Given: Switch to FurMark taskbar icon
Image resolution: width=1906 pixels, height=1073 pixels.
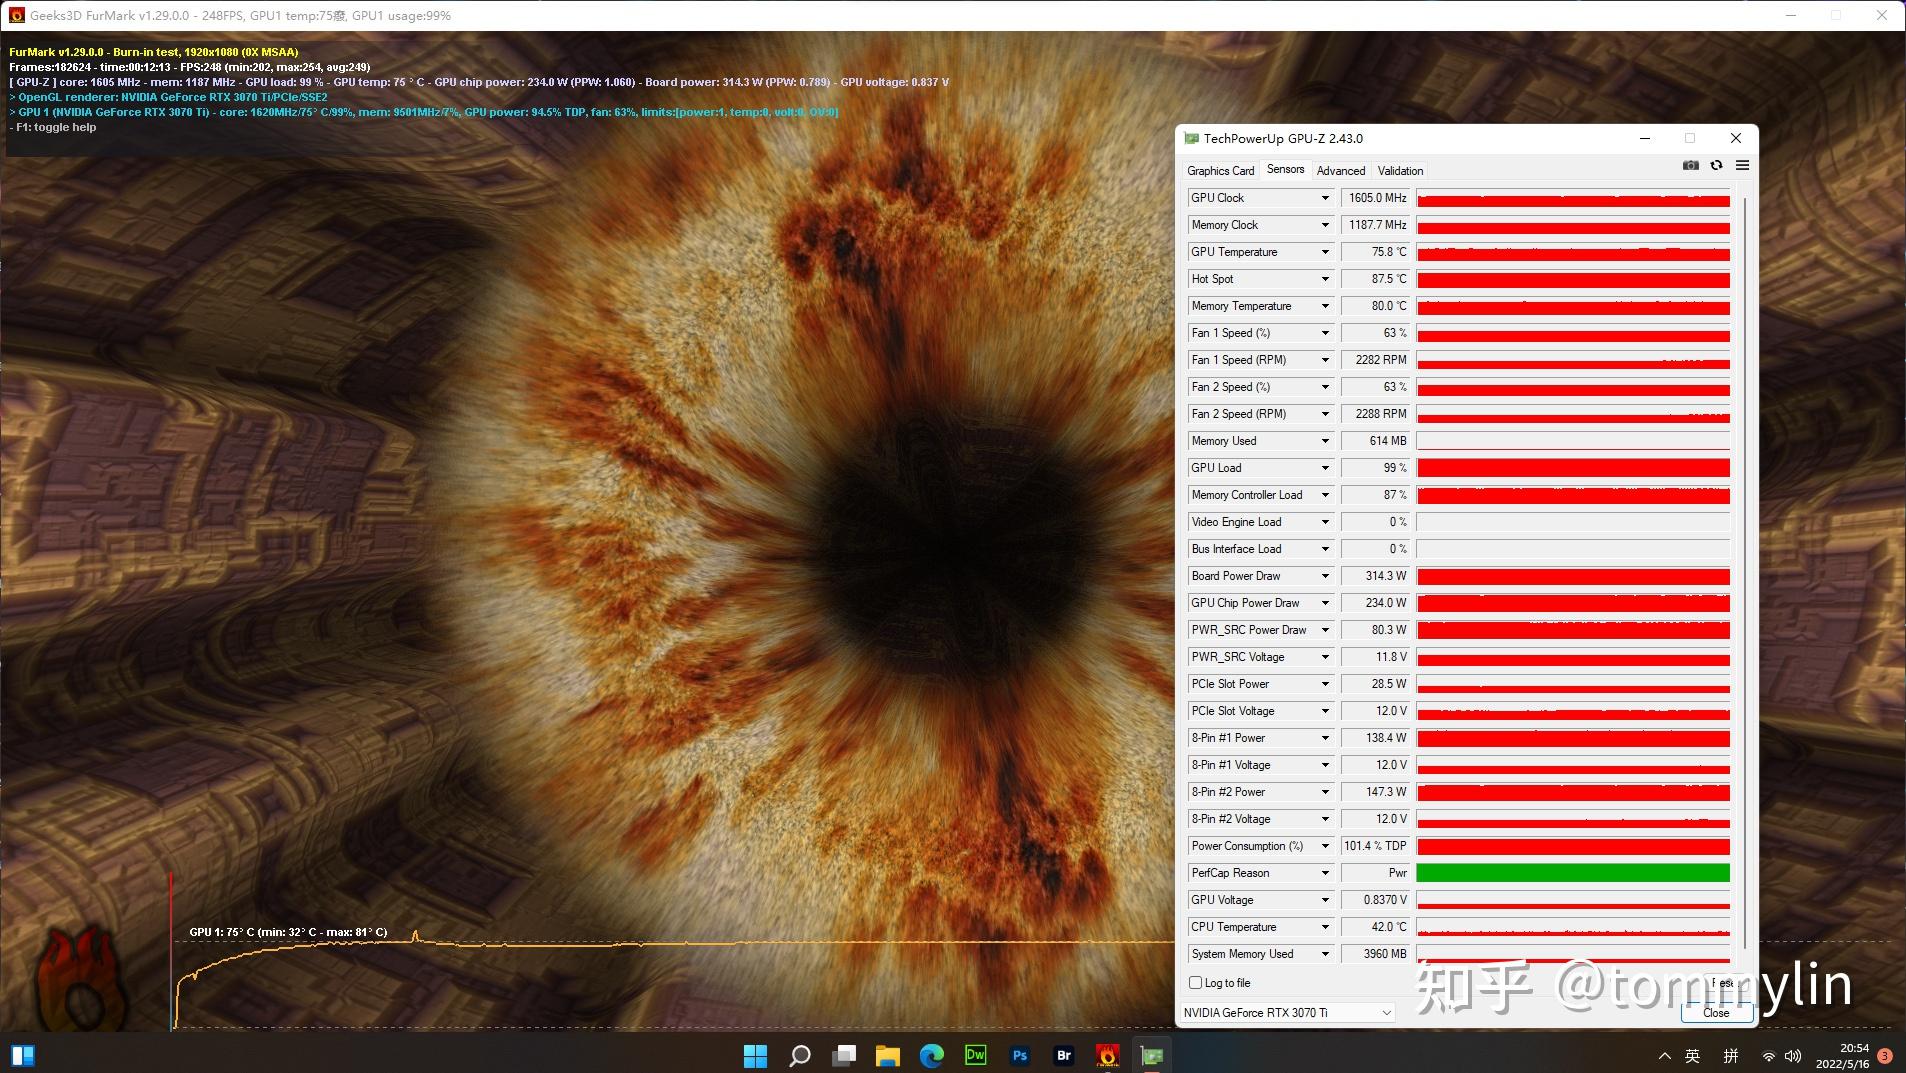Looking at the screenshot, I should 1108,1055.
